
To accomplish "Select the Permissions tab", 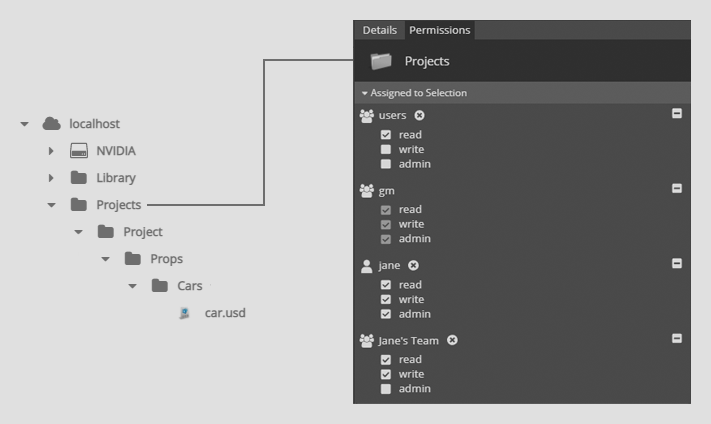I will click(439, 30).
